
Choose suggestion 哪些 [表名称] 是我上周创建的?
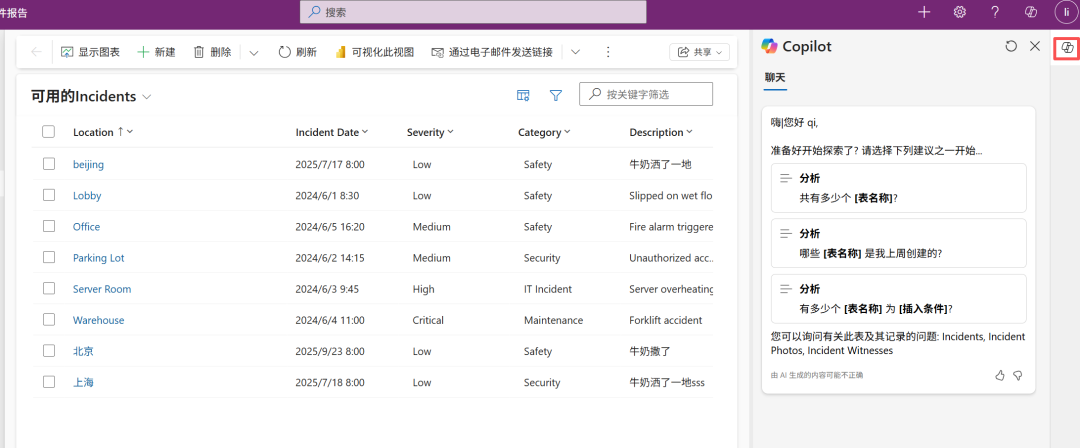click(x=899, y=243)
